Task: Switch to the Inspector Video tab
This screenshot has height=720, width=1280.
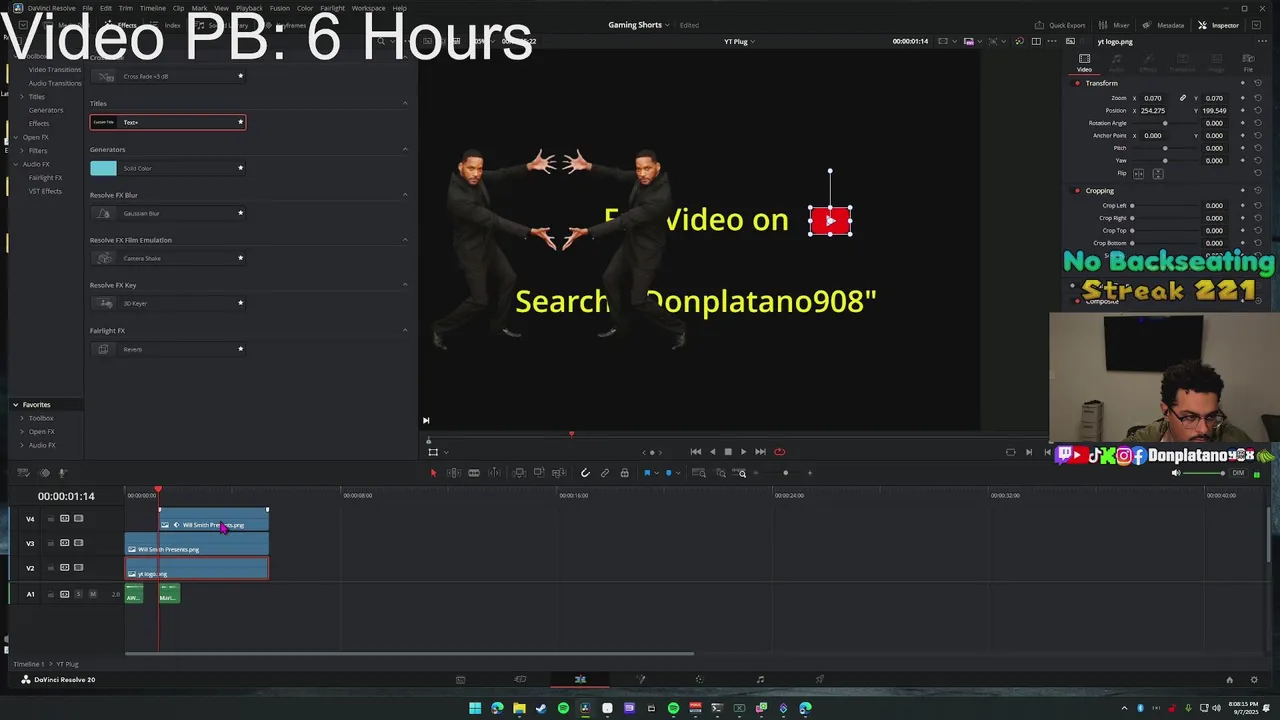Action: point(1084,63)
